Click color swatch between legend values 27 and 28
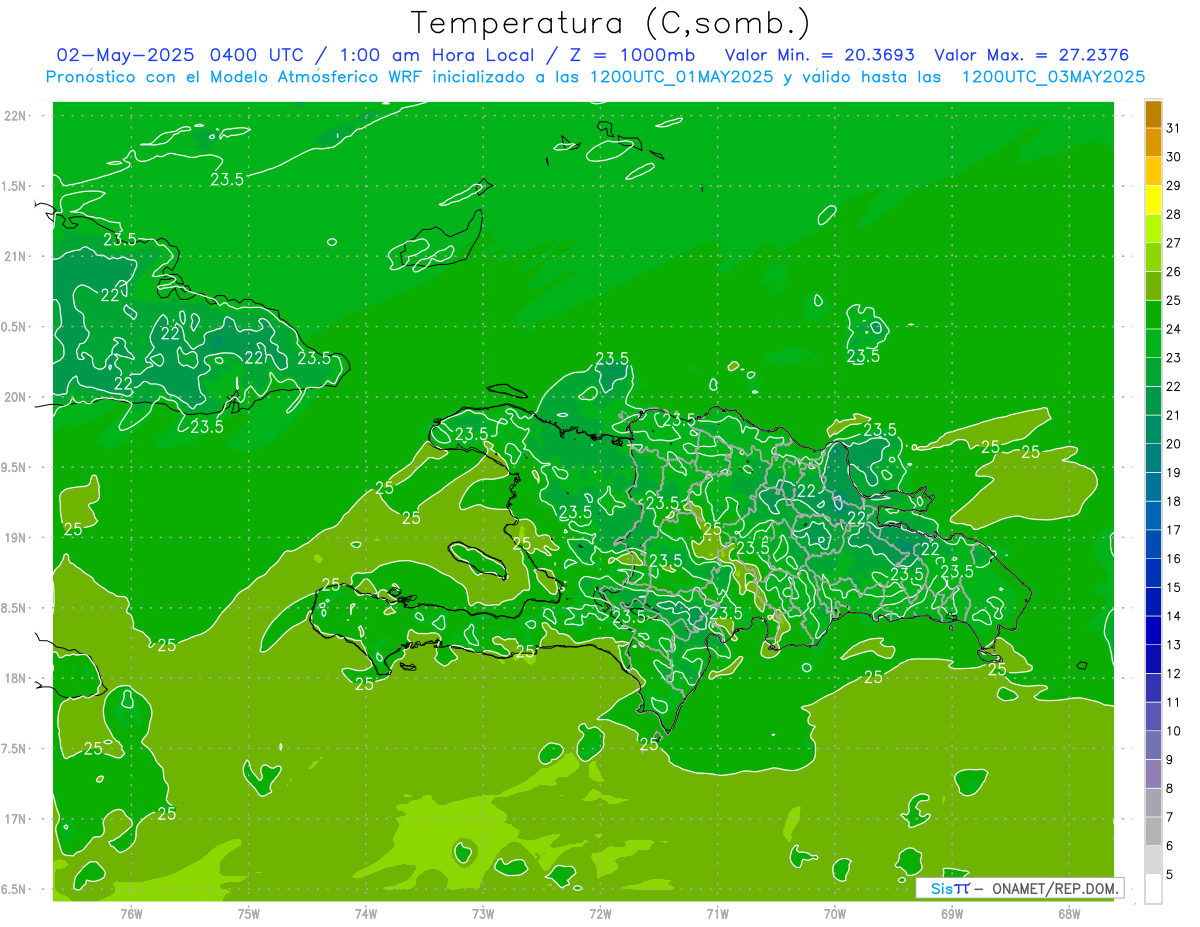This screenshot has width=1200, height=927. 1153,229
